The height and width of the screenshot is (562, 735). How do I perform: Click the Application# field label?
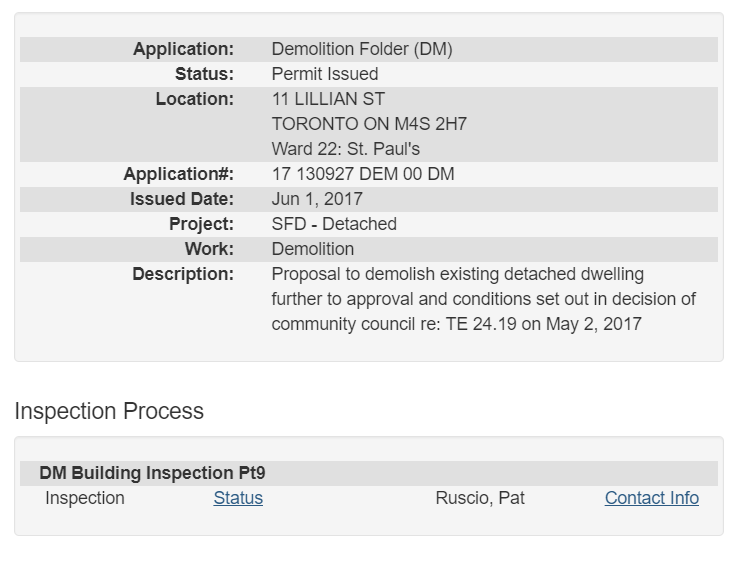tap(179, 174)
